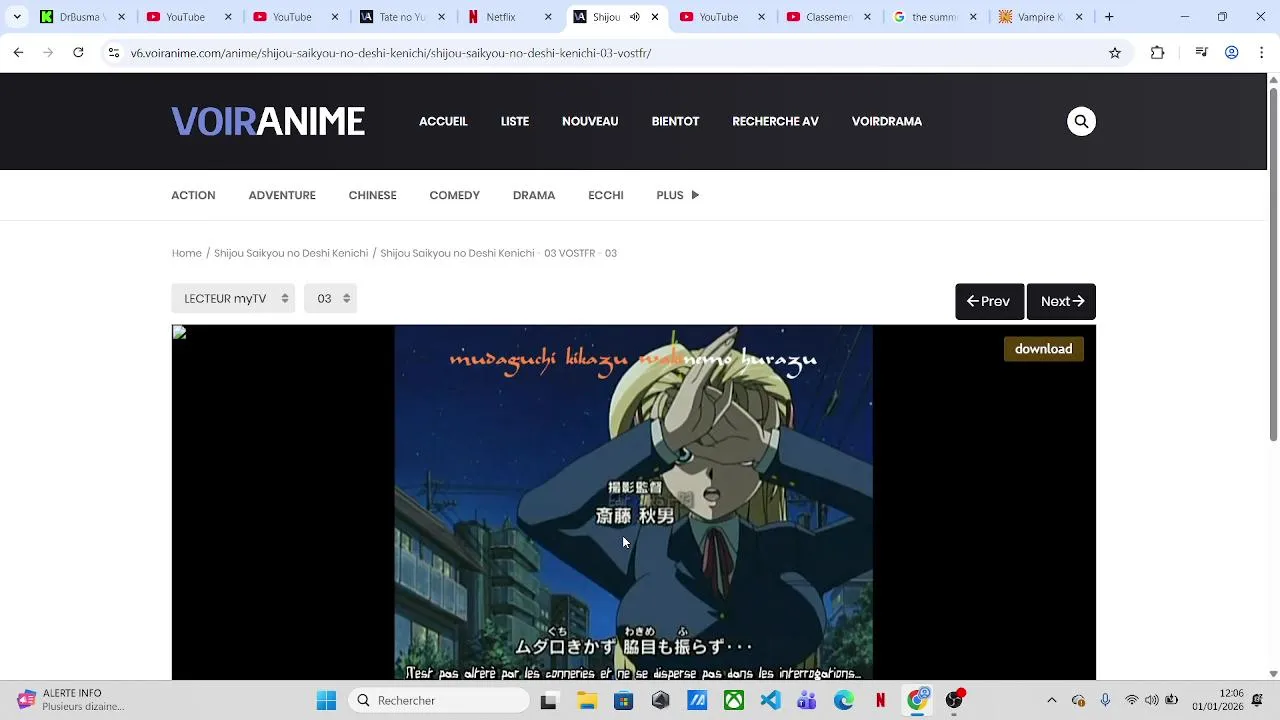The height and width of the screenshot is (720, 1280).
Task: Bookmark this page with the star icon
Action: pyautogui.click(x=1115, y=53)
